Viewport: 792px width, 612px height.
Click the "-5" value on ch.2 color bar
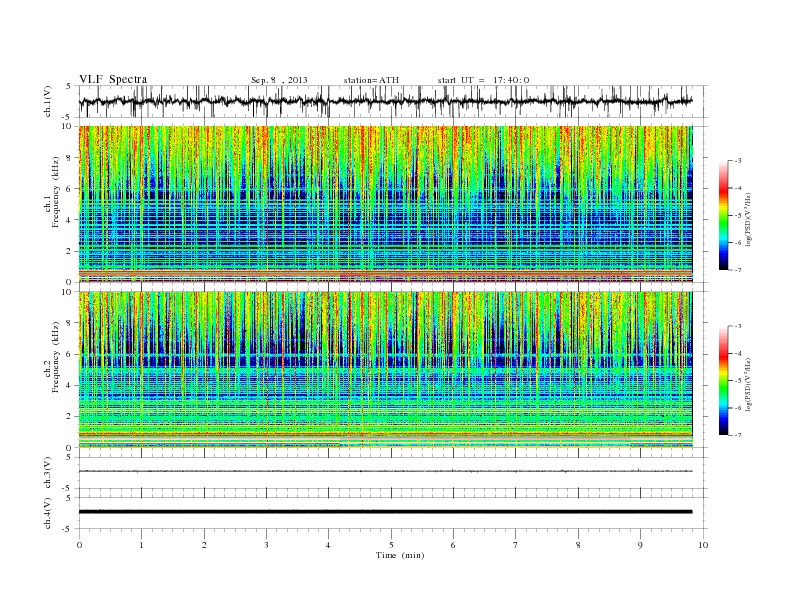(x=738, y=380)
